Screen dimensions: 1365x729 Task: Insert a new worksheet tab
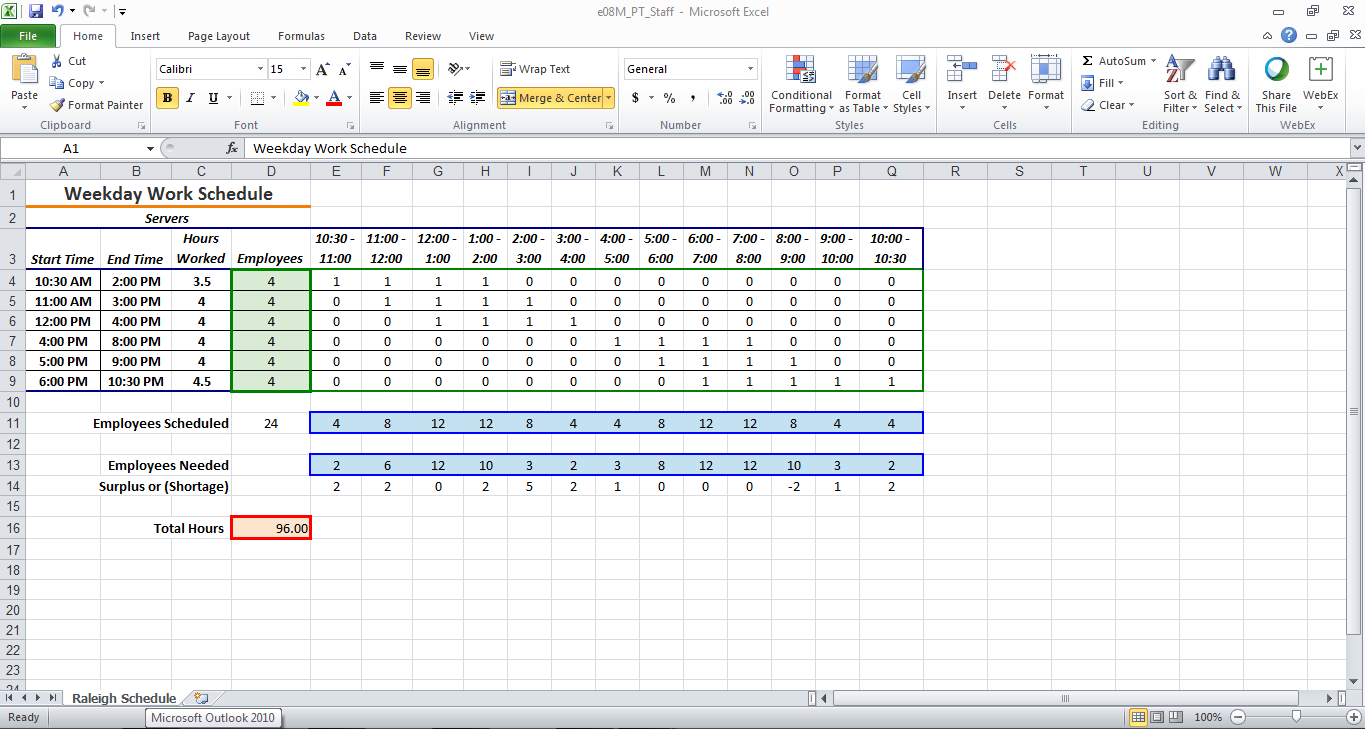(x=201, y=698)
